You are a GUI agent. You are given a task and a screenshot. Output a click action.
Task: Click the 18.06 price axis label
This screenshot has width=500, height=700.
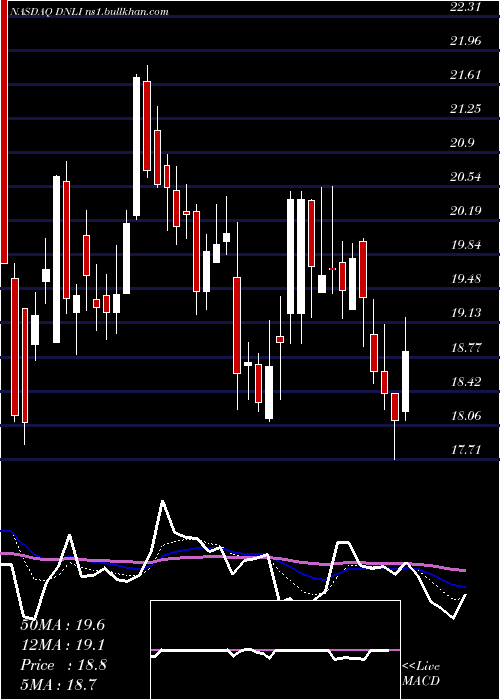tap(466, 416)
